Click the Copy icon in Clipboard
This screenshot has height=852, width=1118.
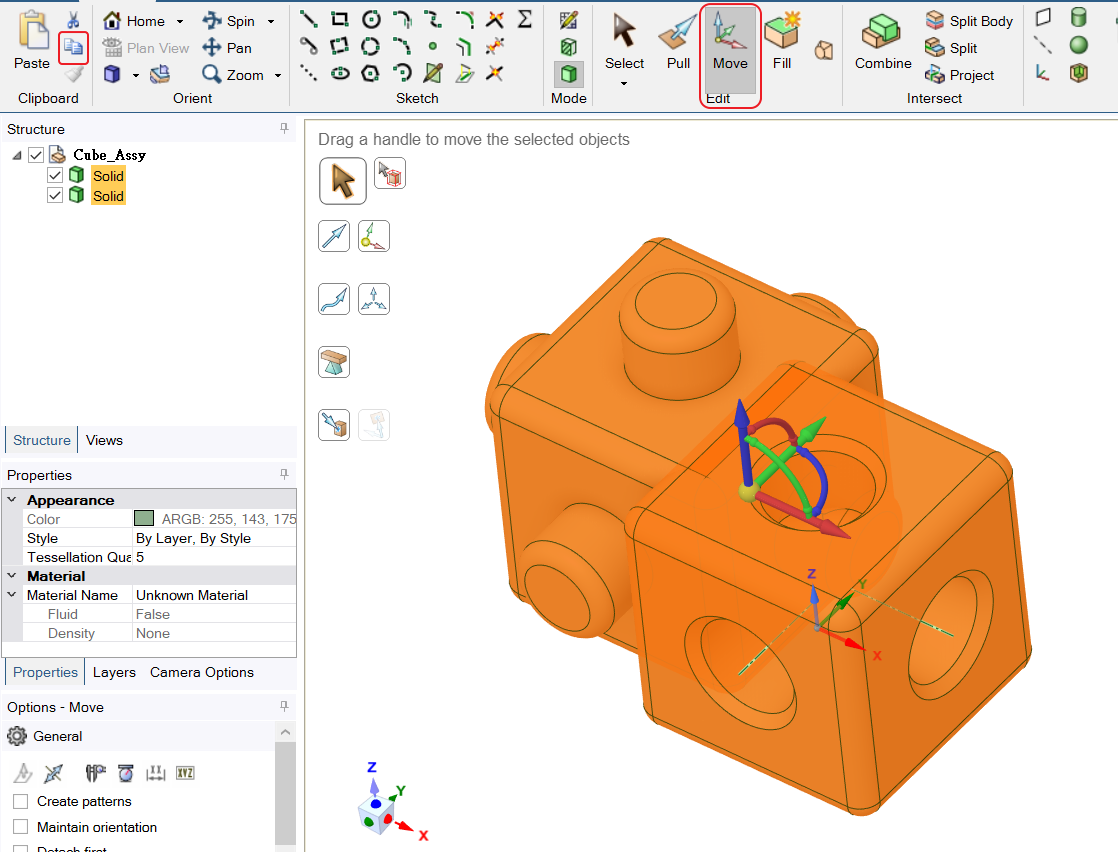pyautogui.click(x=73, y=47)
